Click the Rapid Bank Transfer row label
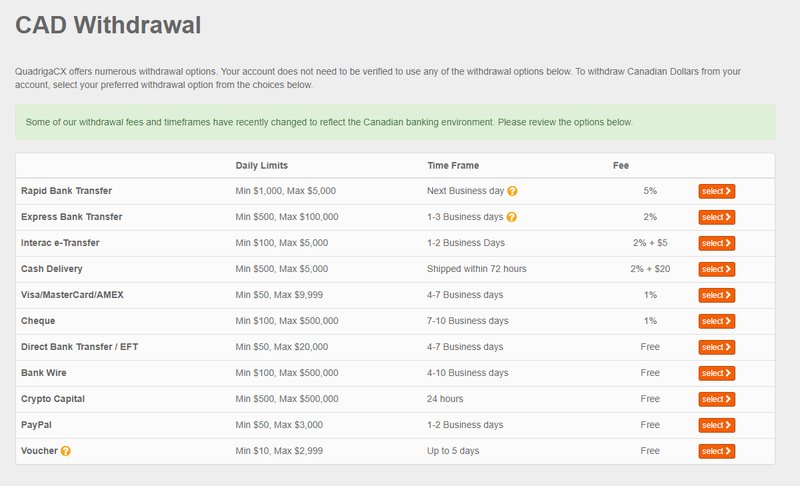This screenshot has width=800, height=486. click(66, 191)
